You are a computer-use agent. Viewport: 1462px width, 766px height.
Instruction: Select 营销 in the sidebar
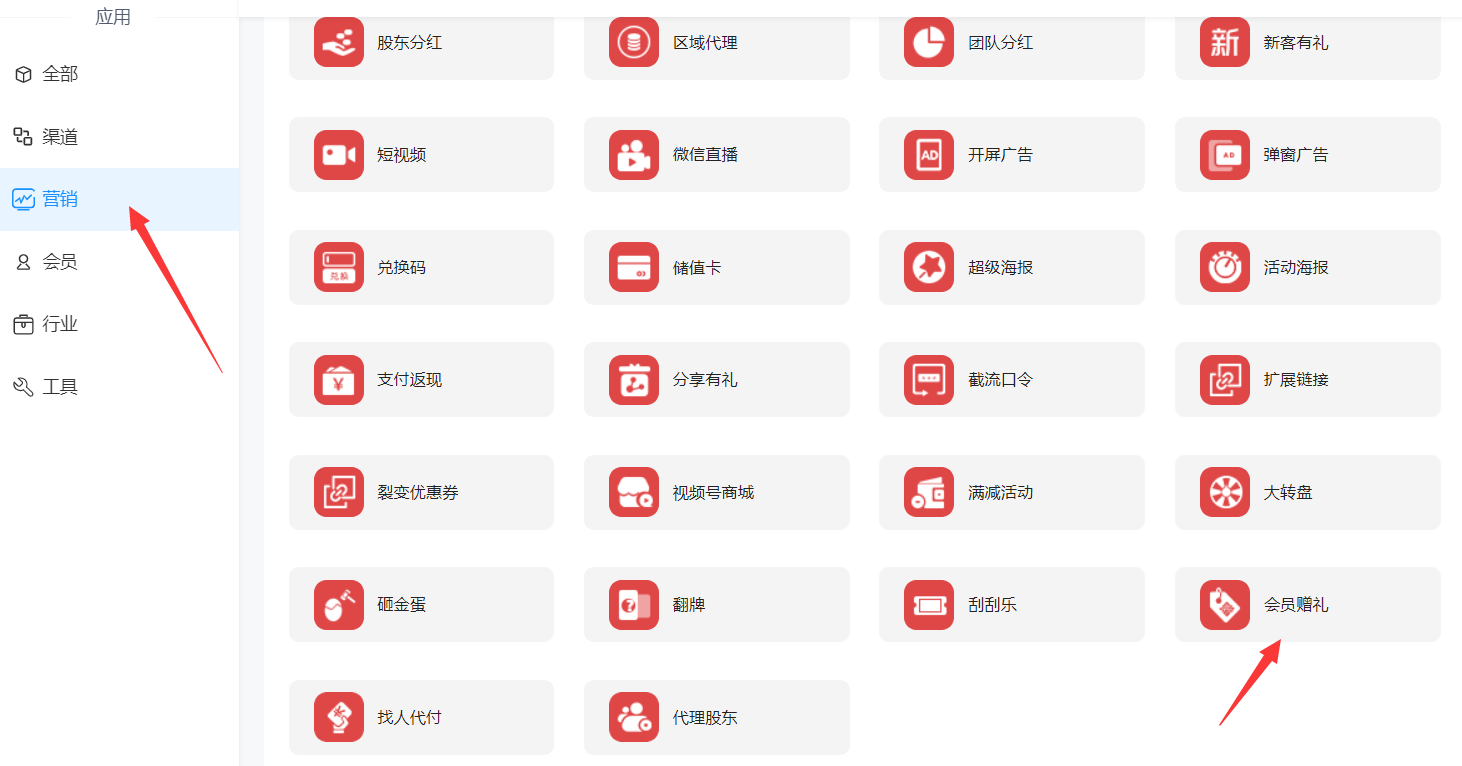(x=119, y=199)
